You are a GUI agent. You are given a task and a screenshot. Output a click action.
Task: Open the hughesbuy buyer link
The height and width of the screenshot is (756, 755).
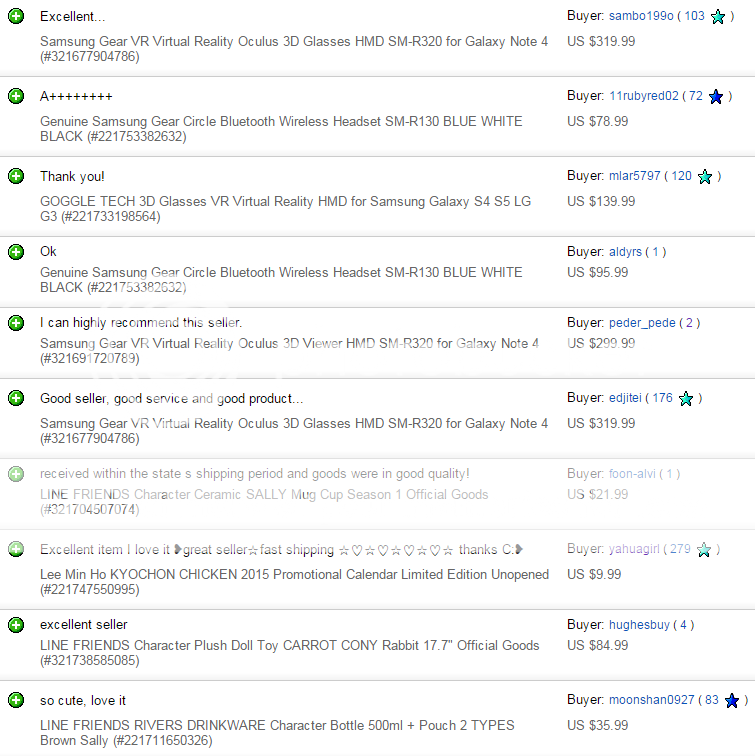point(639,625)
